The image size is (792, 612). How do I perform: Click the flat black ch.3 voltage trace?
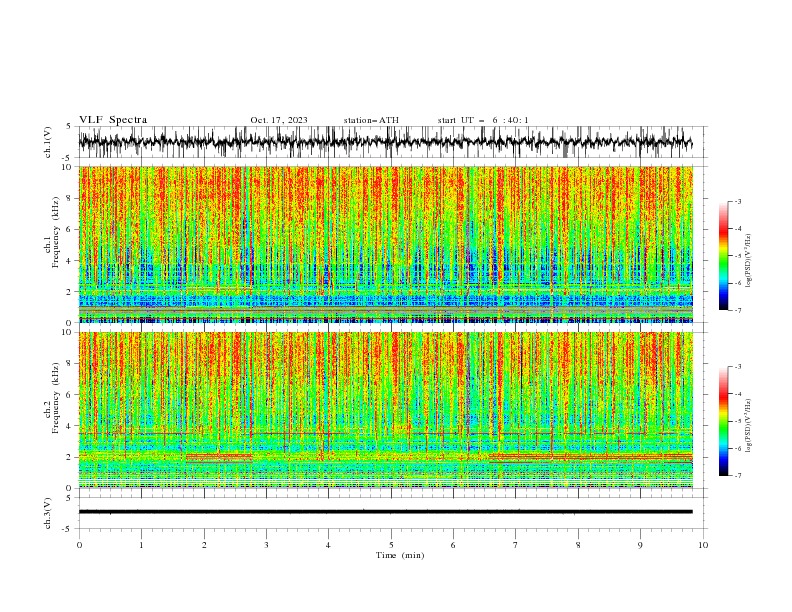(385, 512)
